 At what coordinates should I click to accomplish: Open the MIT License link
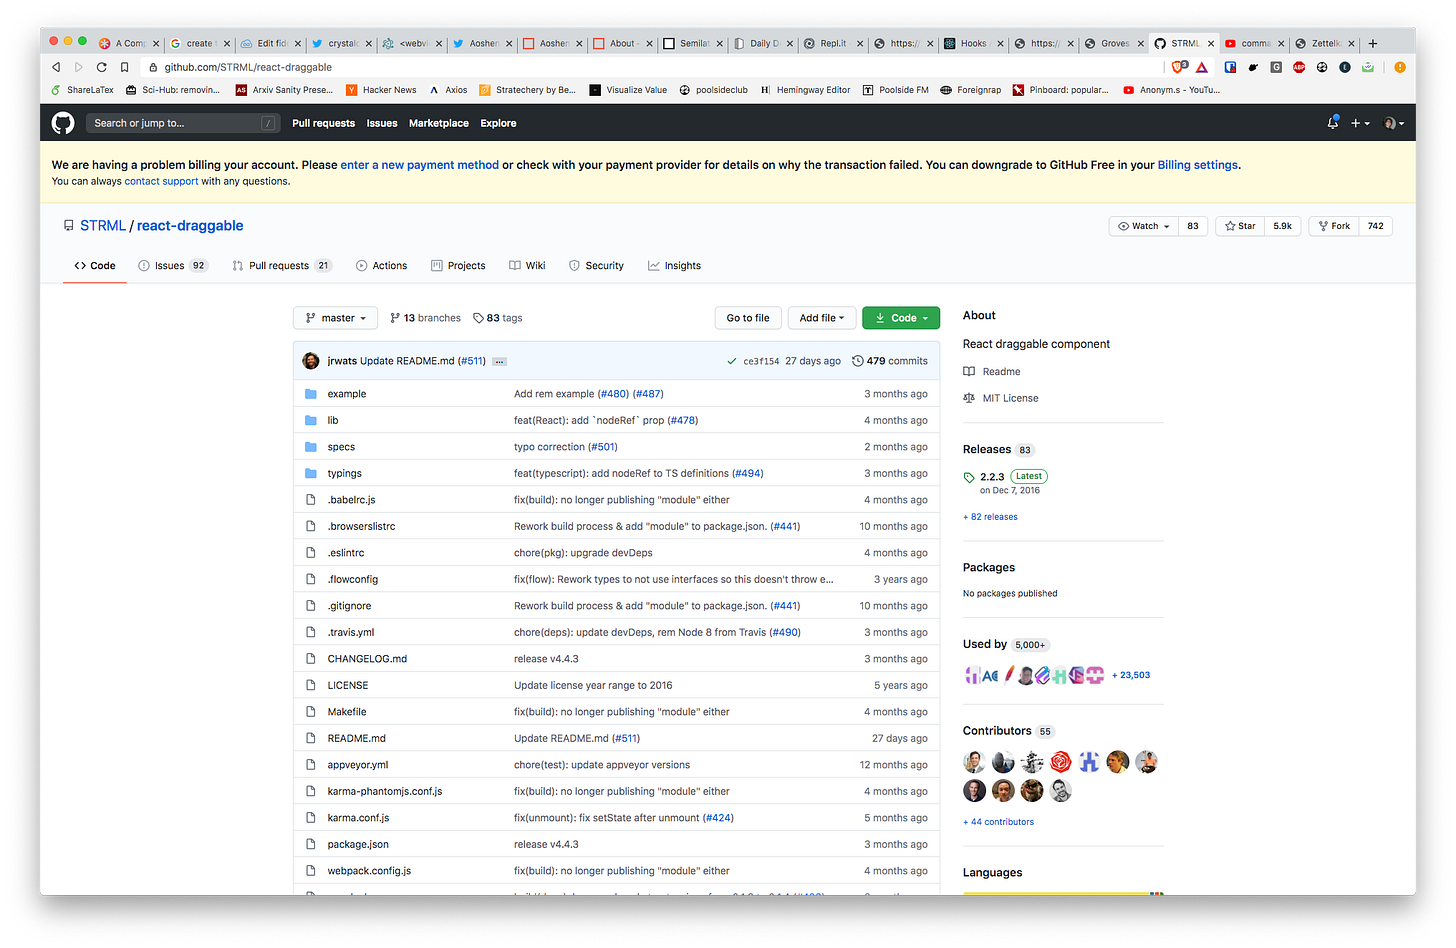[x=1010, y=398]
